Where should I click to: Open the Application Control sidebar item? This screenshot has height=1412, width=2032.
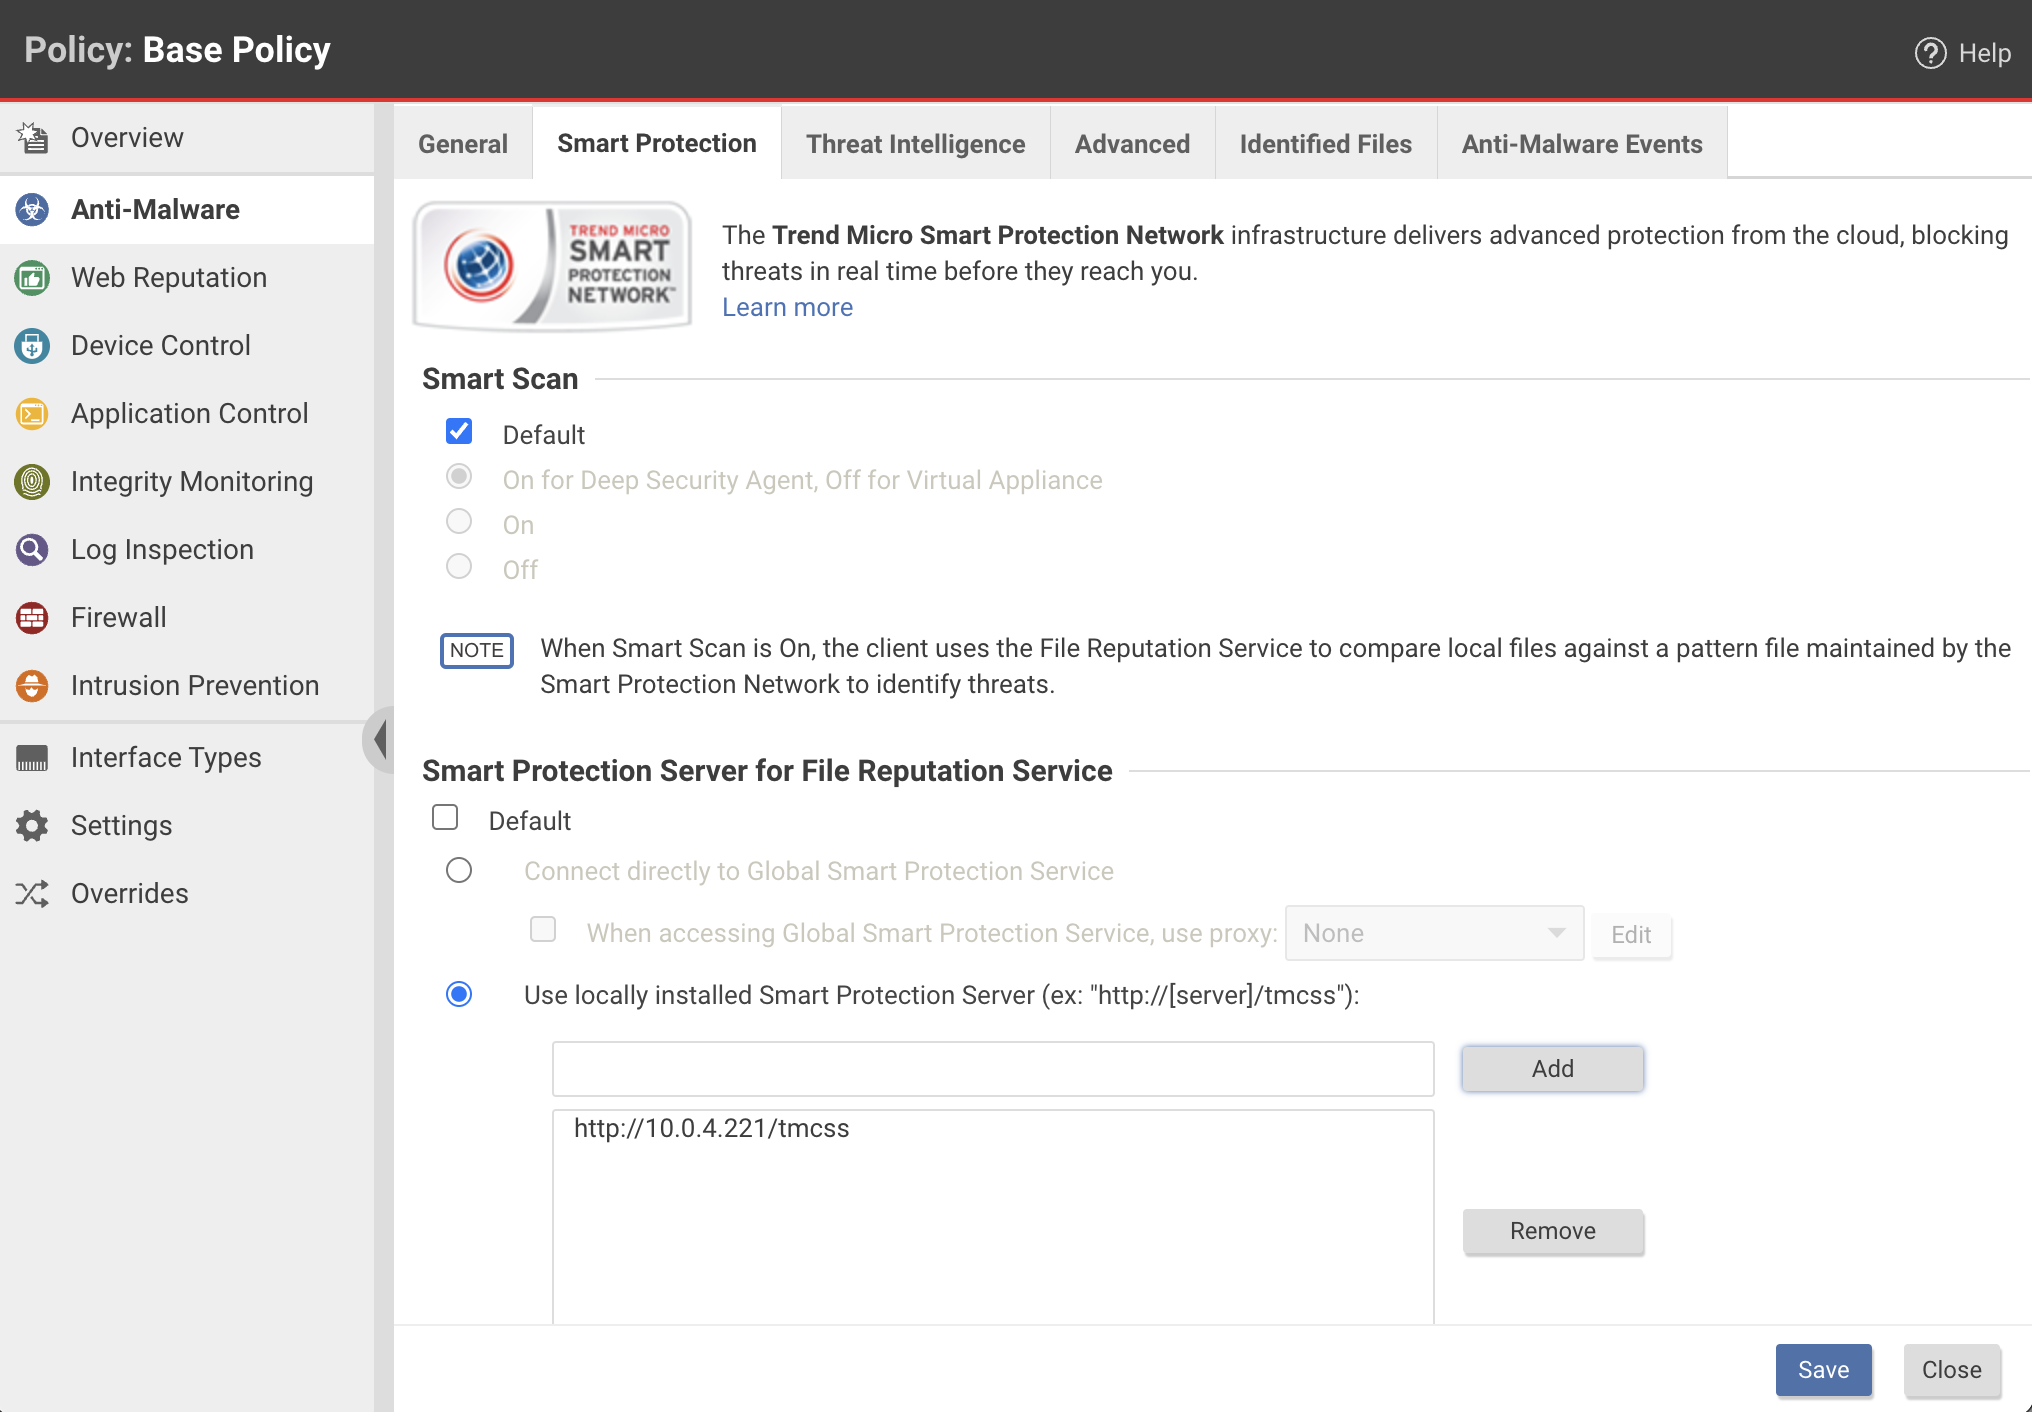point(187,413)
